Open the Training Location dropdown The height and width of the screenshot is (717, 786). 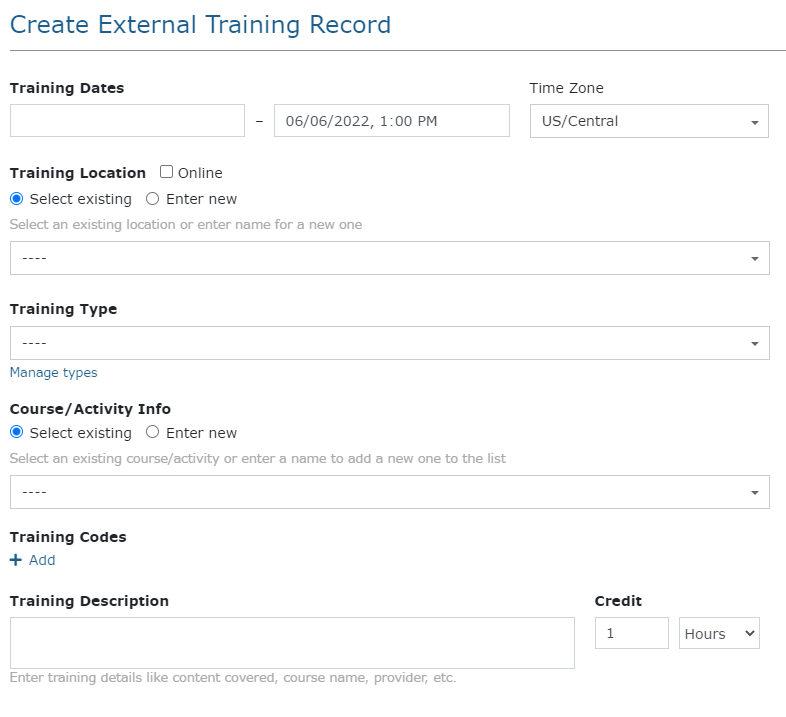click(389, 258)
